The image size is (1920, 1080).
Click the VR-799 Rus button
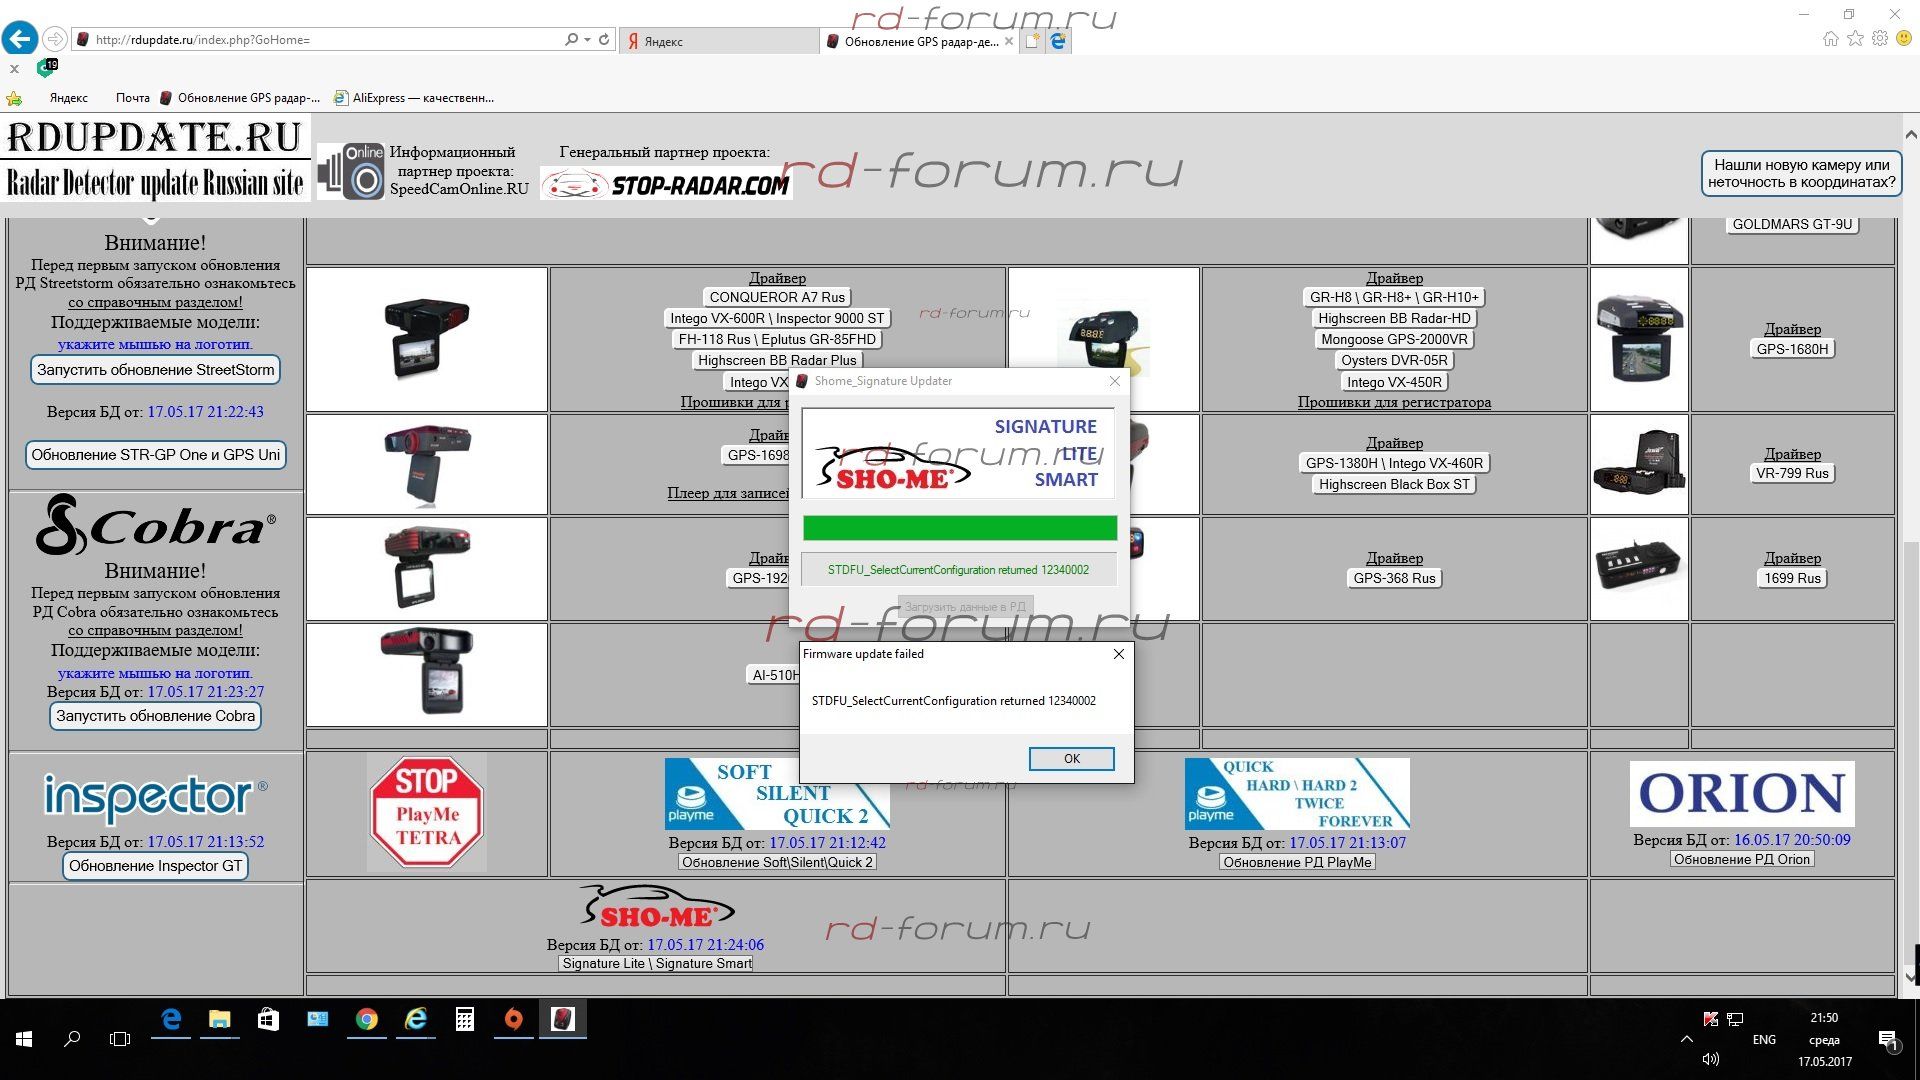[x=1792, y=474]
